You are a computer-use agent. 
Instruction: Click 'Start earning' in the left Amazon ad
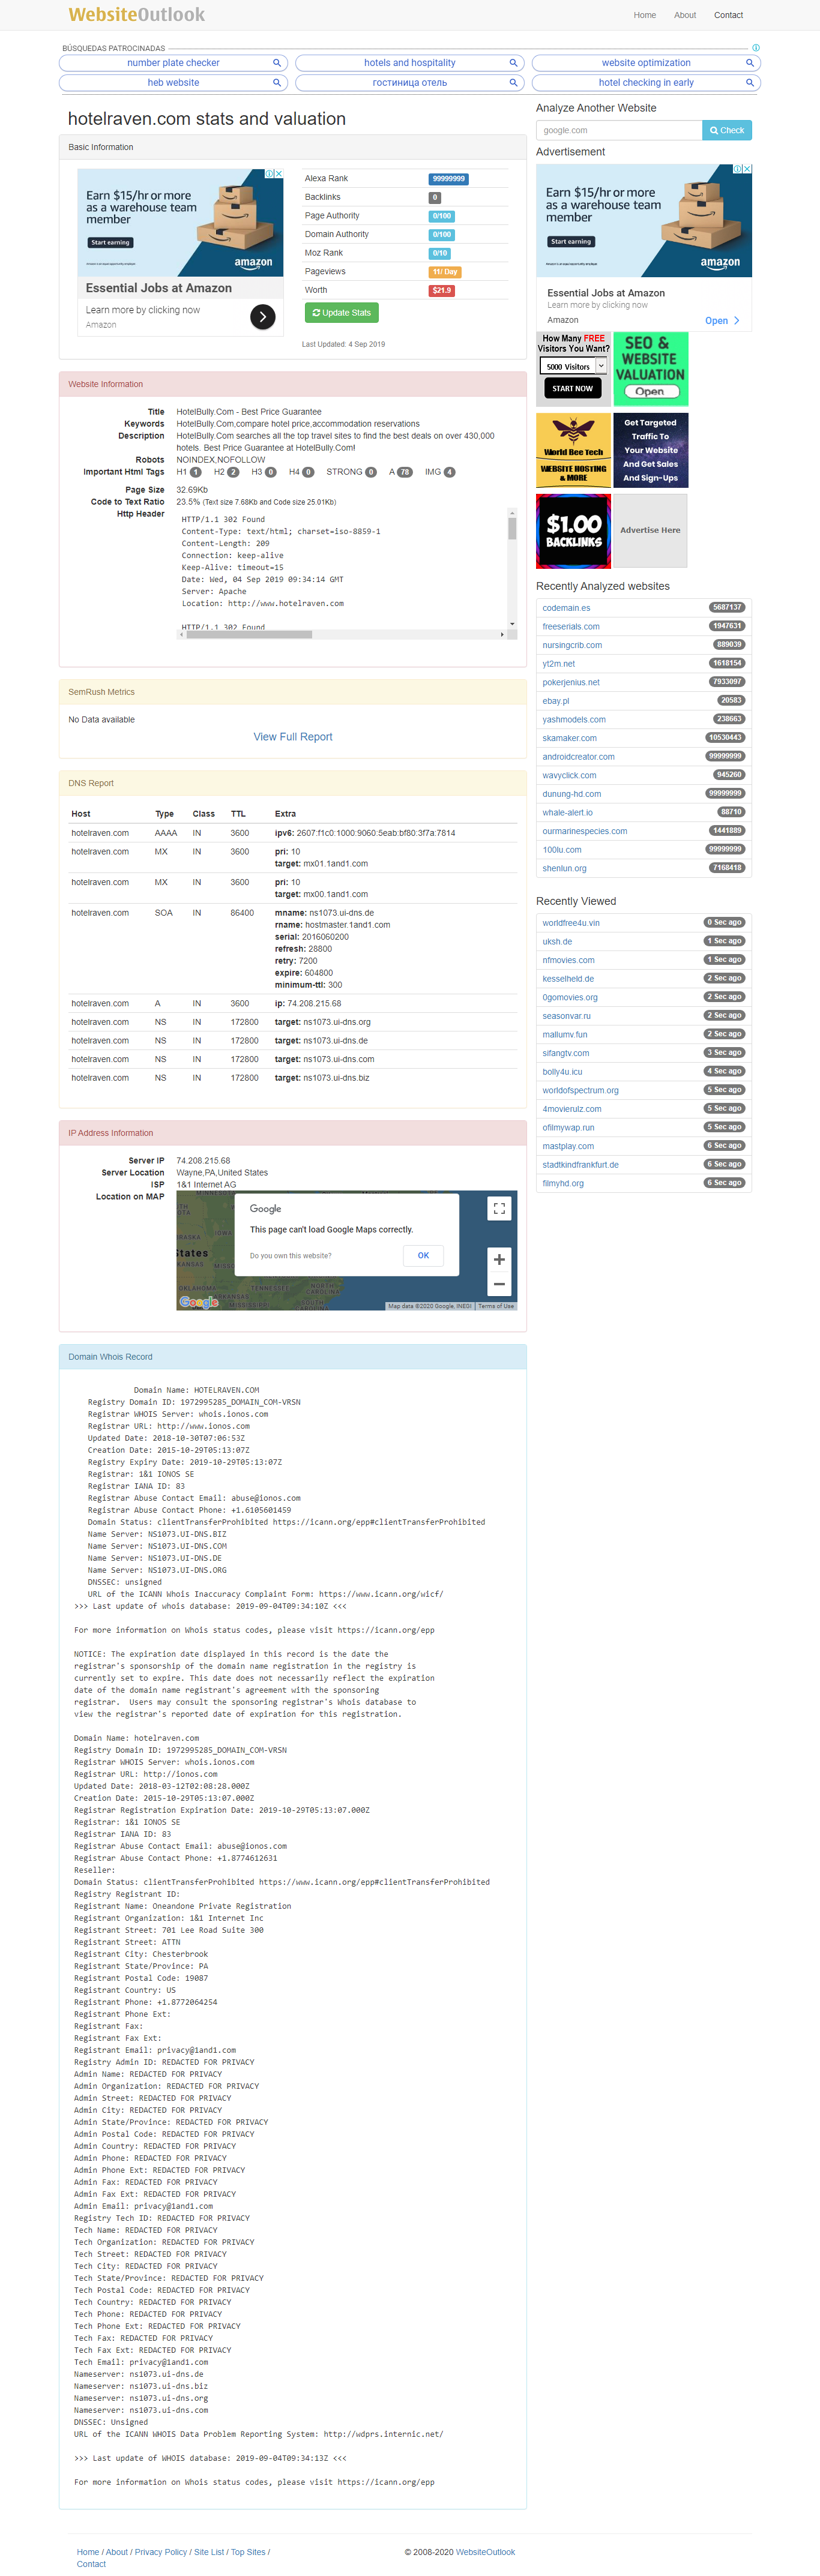tap(110, 242)
